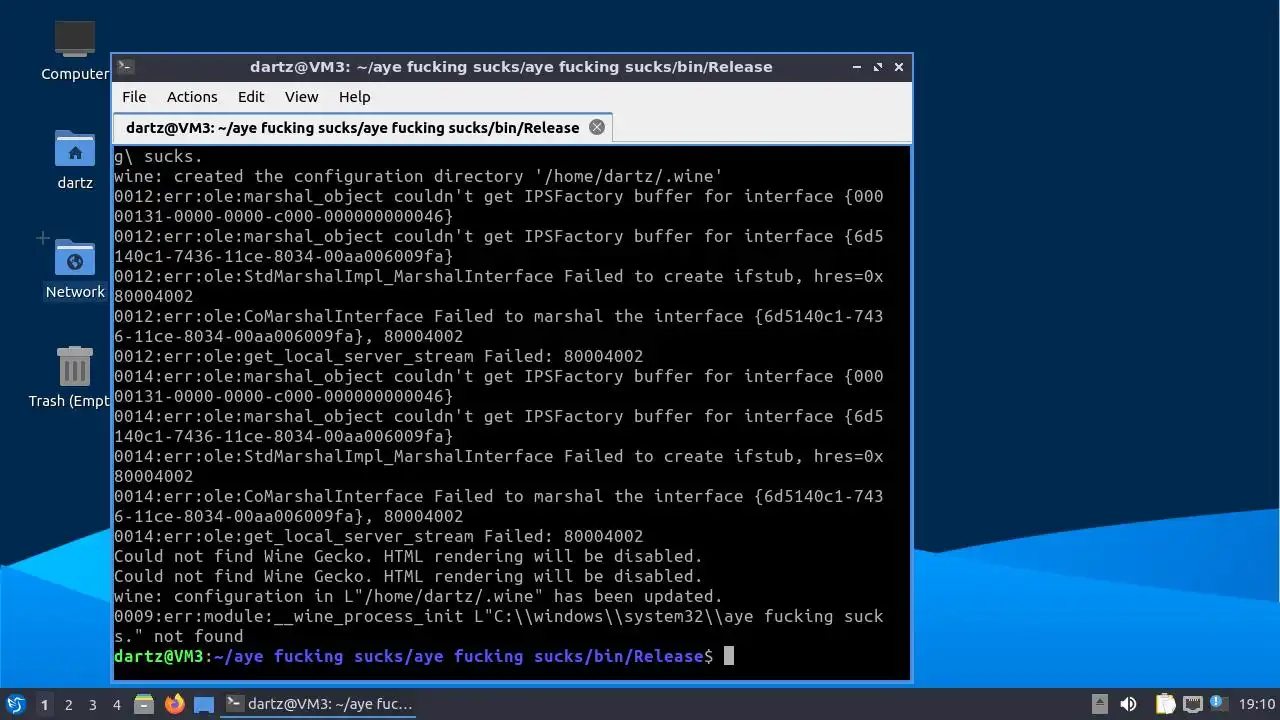Screen dimensions: 1280x720
Task: Minimize the terminal window
Action: (857, 67)
